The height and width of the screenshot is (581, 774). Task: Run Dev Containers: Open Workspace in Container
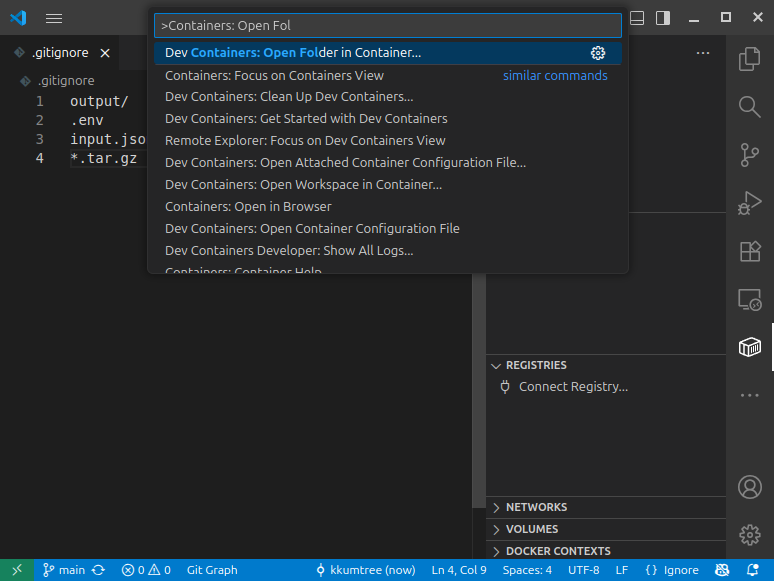387,185
